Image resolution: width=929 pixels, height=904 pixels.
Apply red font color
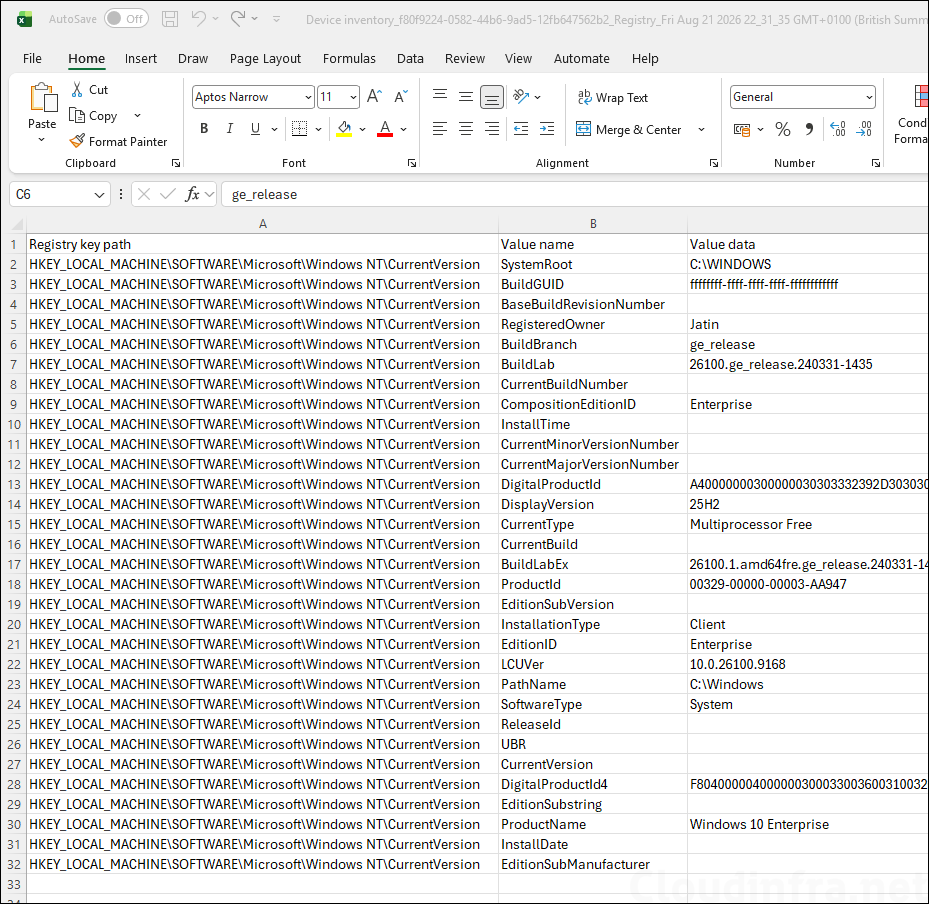pos(385,129)
